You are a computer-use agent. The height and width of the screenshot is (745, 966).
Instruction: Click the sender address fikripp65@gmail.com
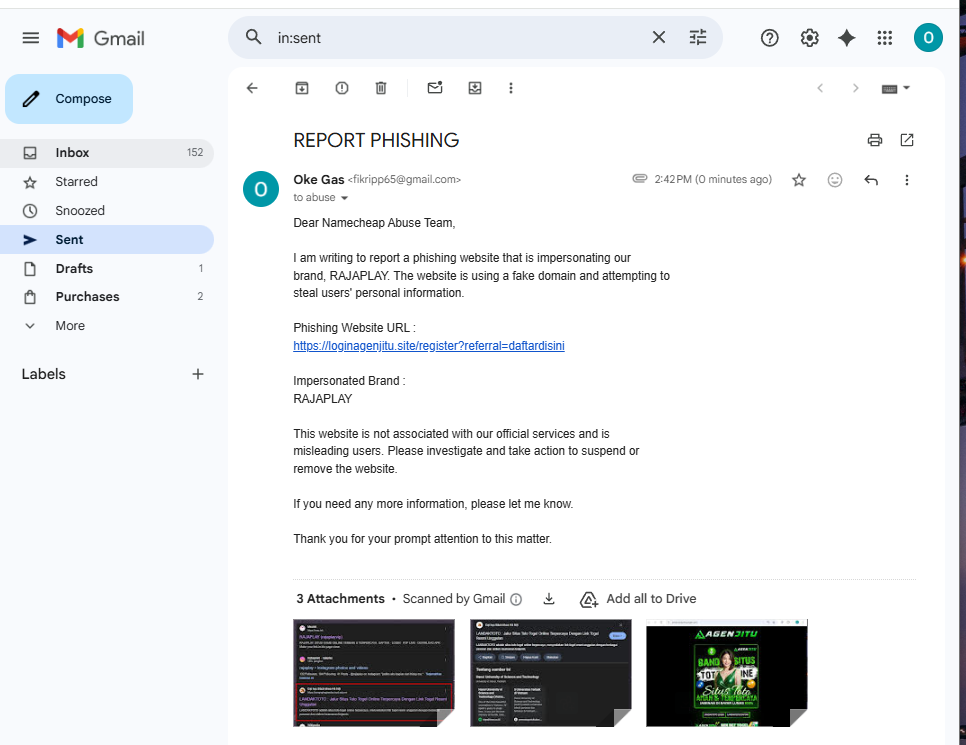pyautogui.click(x=404, y=179)
